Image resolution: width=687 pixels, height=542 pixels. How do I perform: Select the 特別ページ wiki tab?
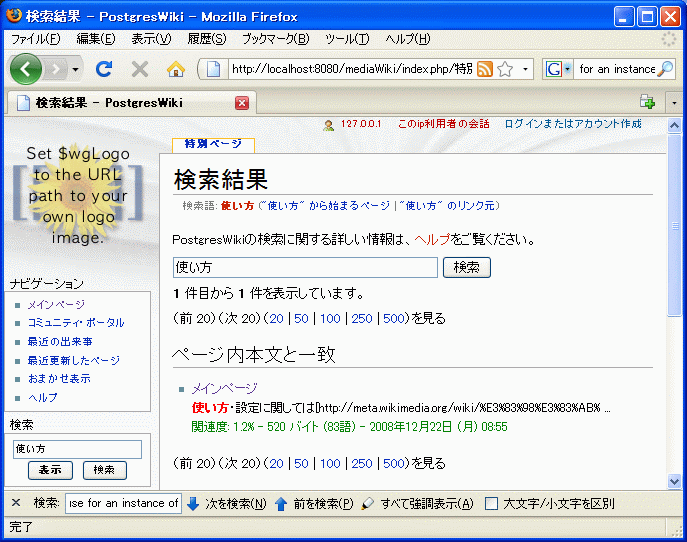coord(213,144)
